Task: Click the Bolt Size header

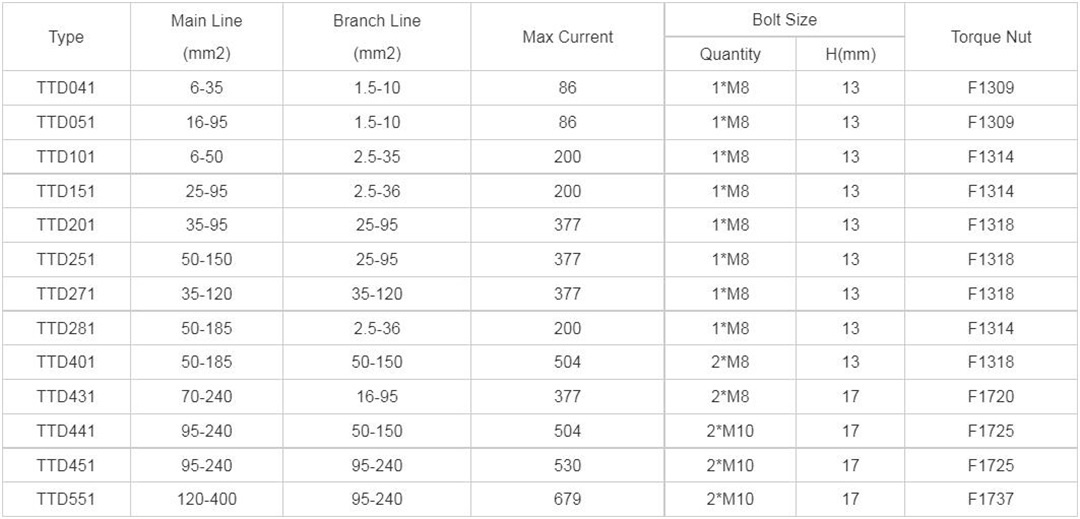Action: tap(785, 20)
